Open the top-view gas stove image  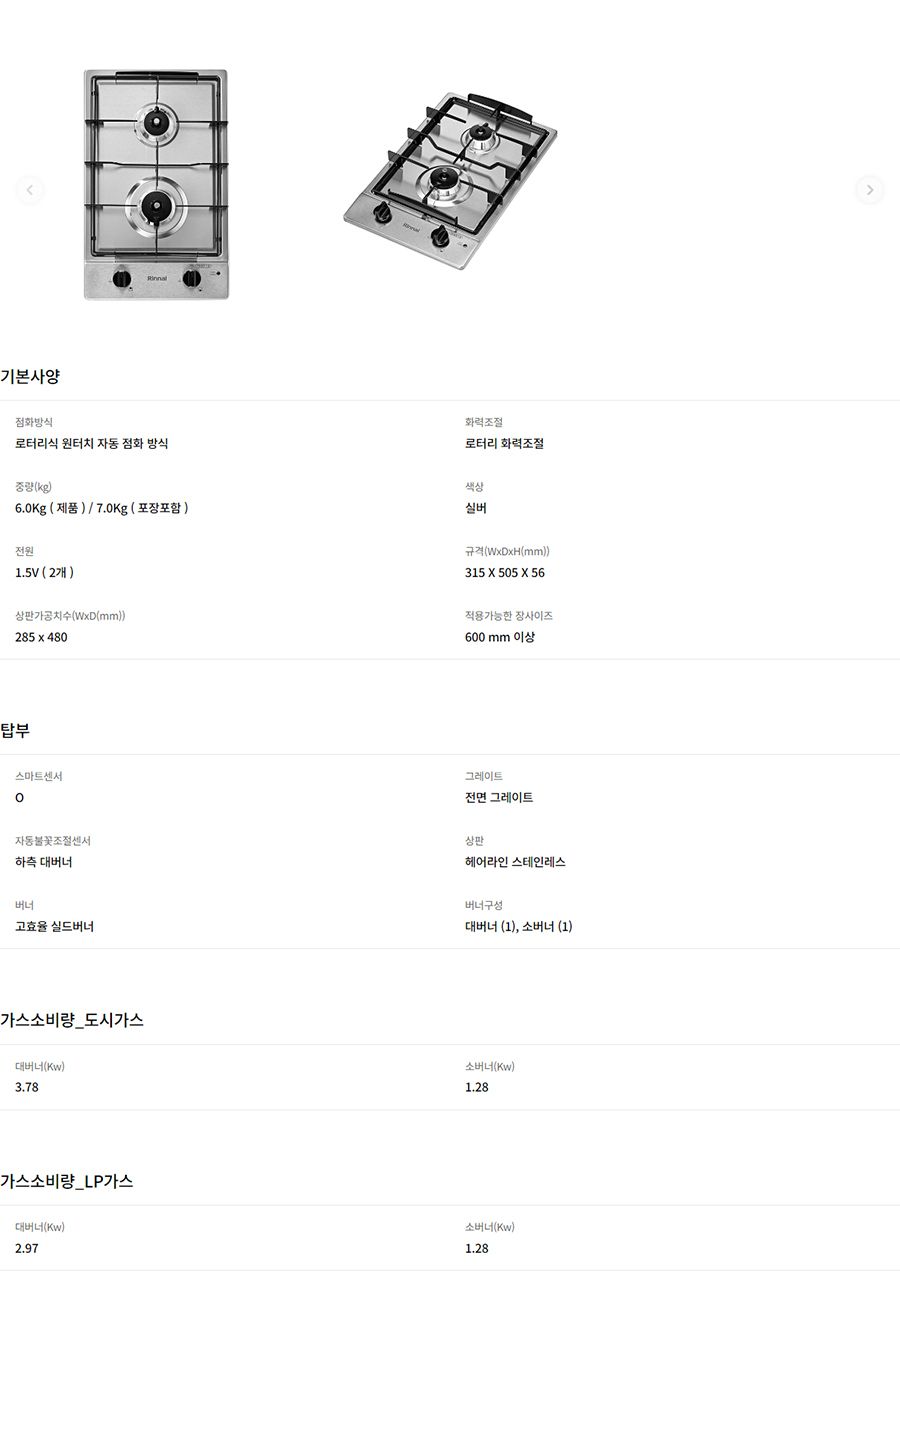point(156,185)
